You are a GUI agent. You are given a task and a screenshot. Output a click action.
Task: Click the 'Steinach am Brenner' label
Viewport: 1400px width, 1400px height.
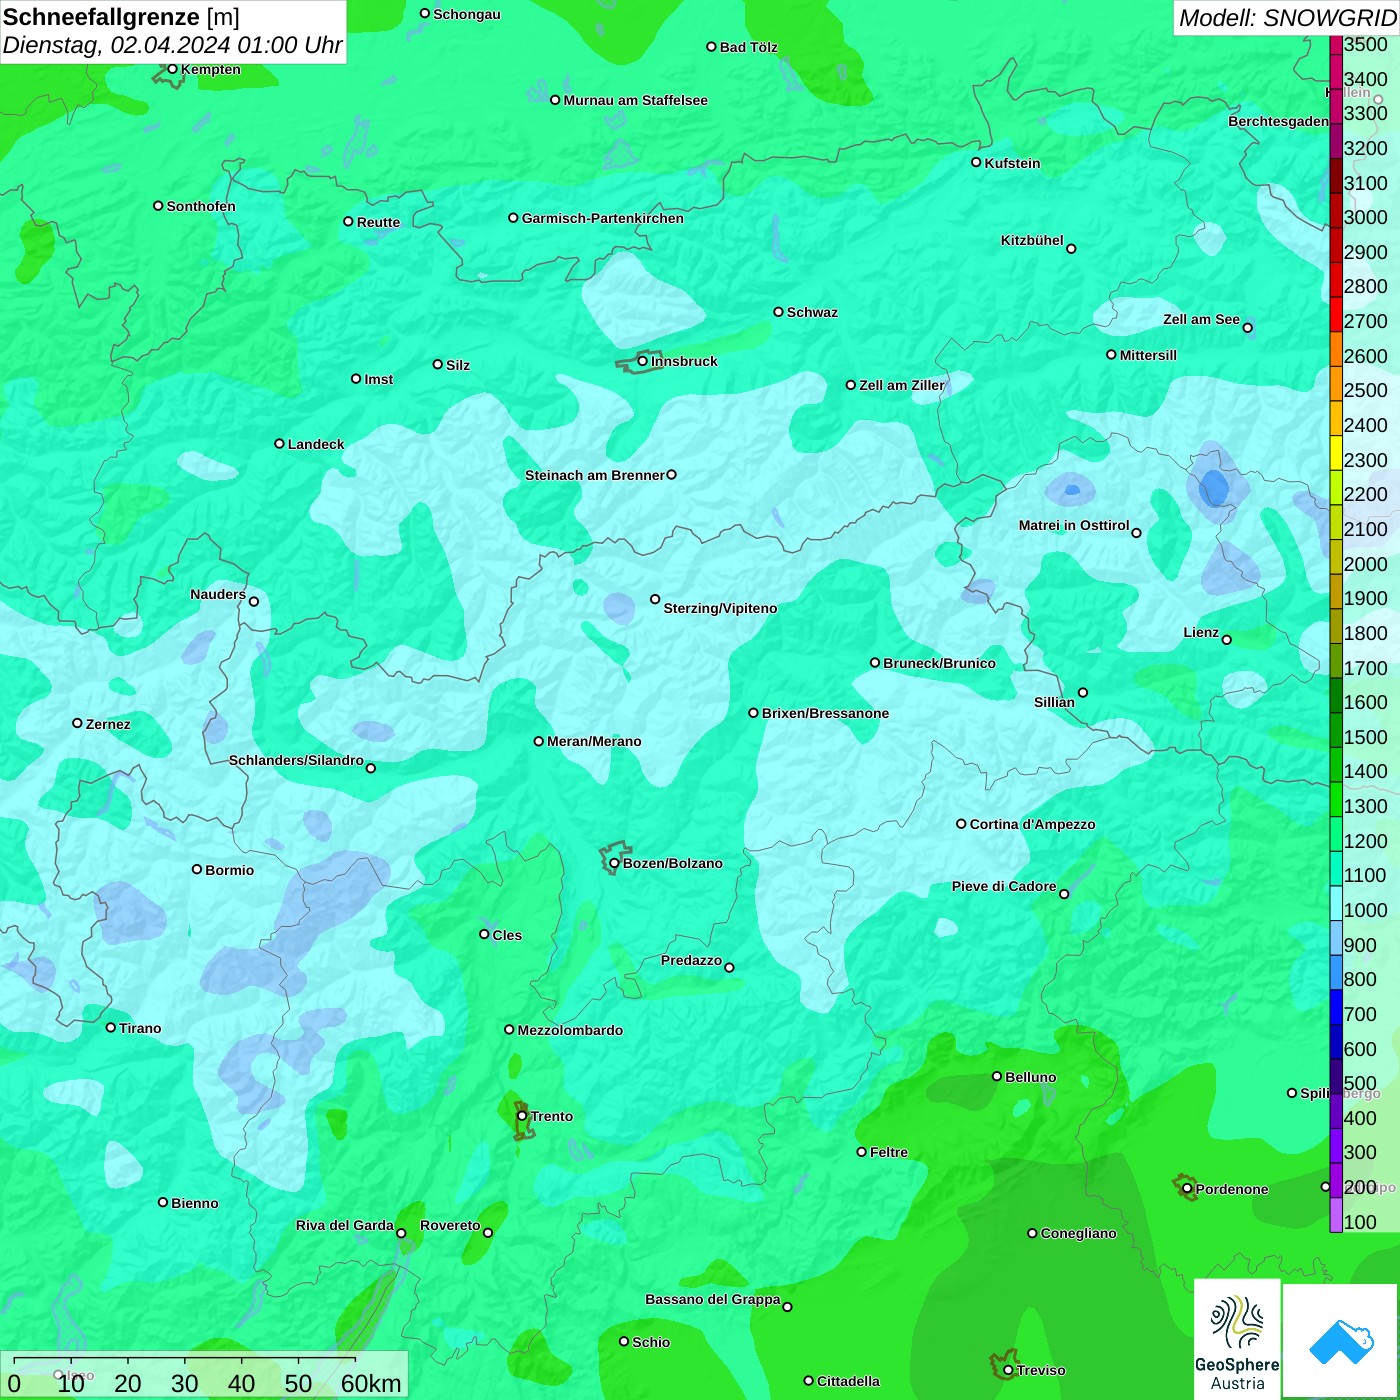pyautogui.click(x=594, y=475)
